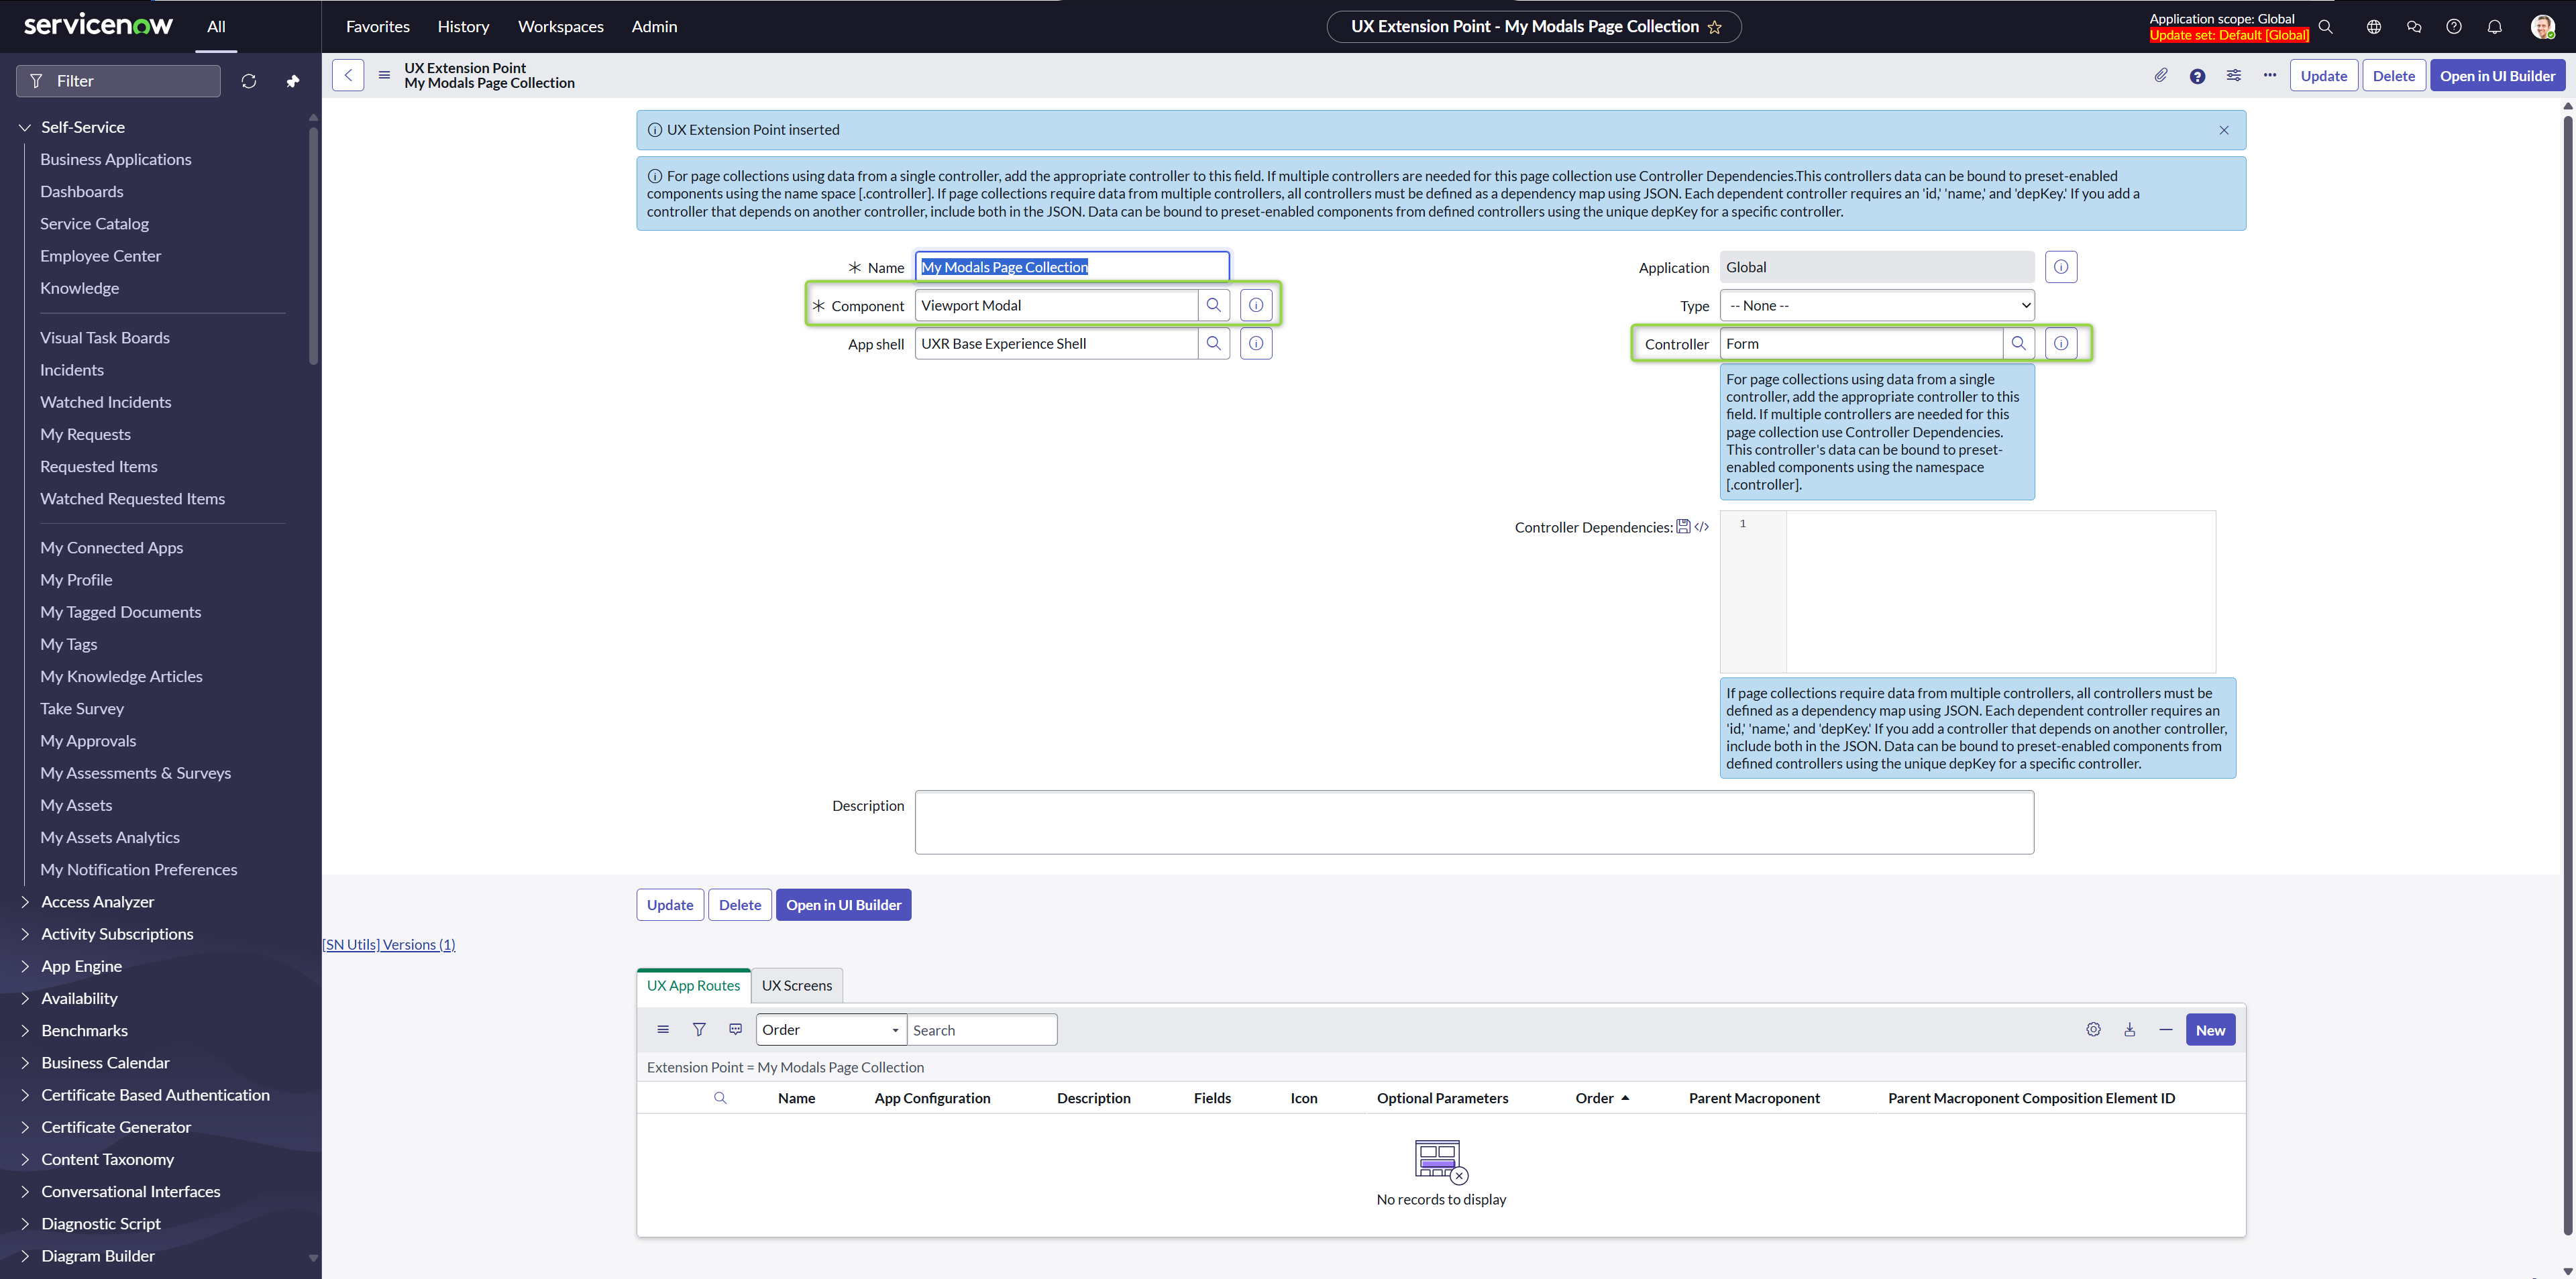The image size is (2576, 1279).
Task: Open the notifications bell icon
Action: 2494,27
